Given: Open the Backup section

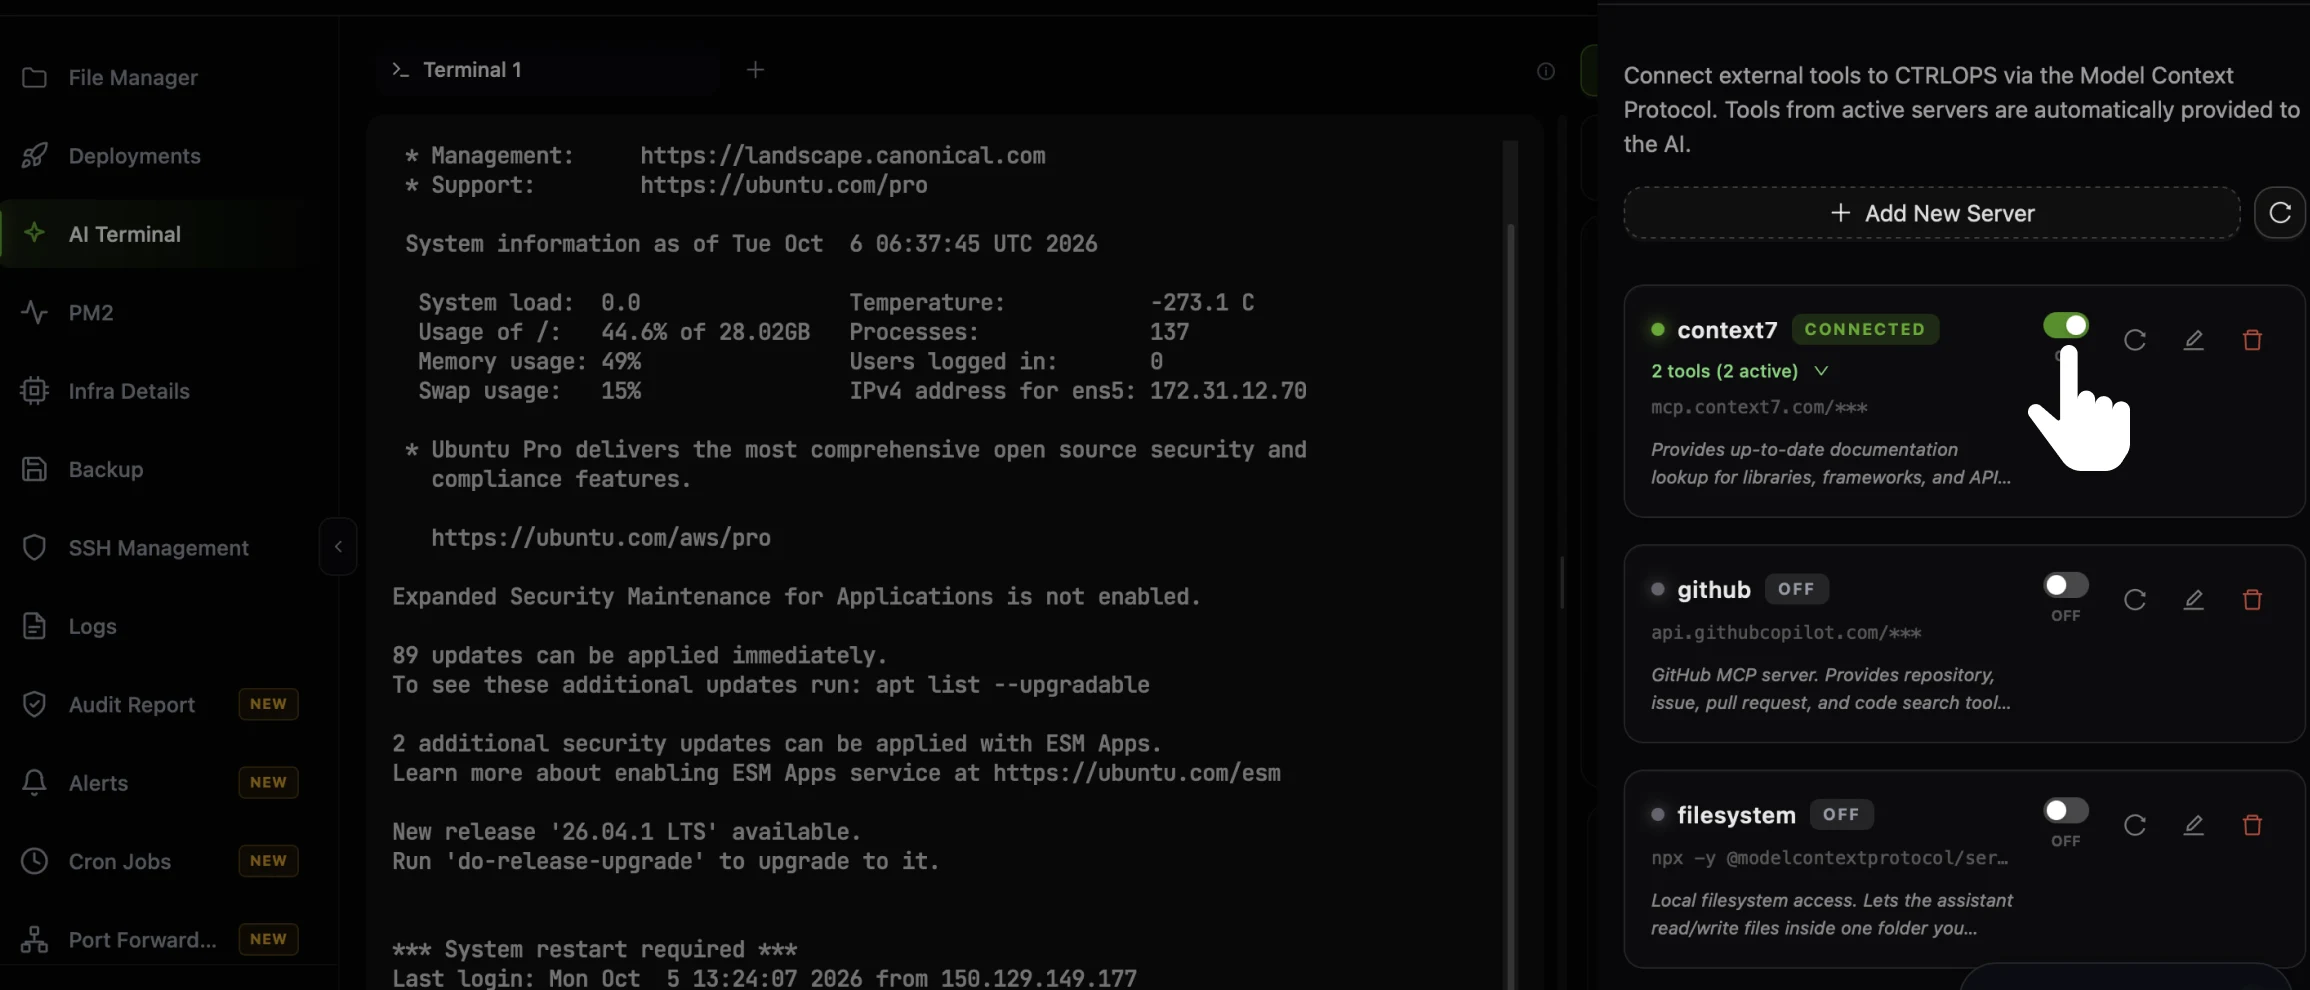Looking at the screenshot, I should 106,469.
